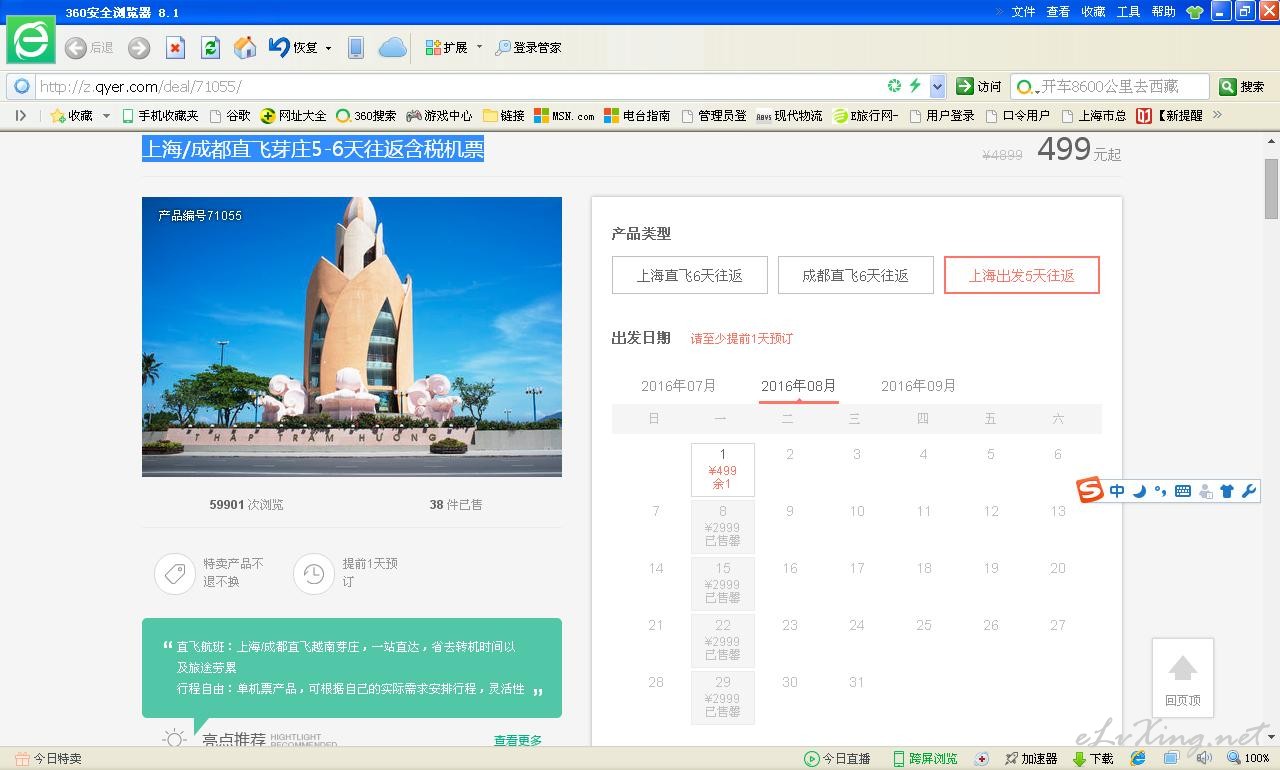
Task: Click the 查看更多 link
Action: click(518, 741)
